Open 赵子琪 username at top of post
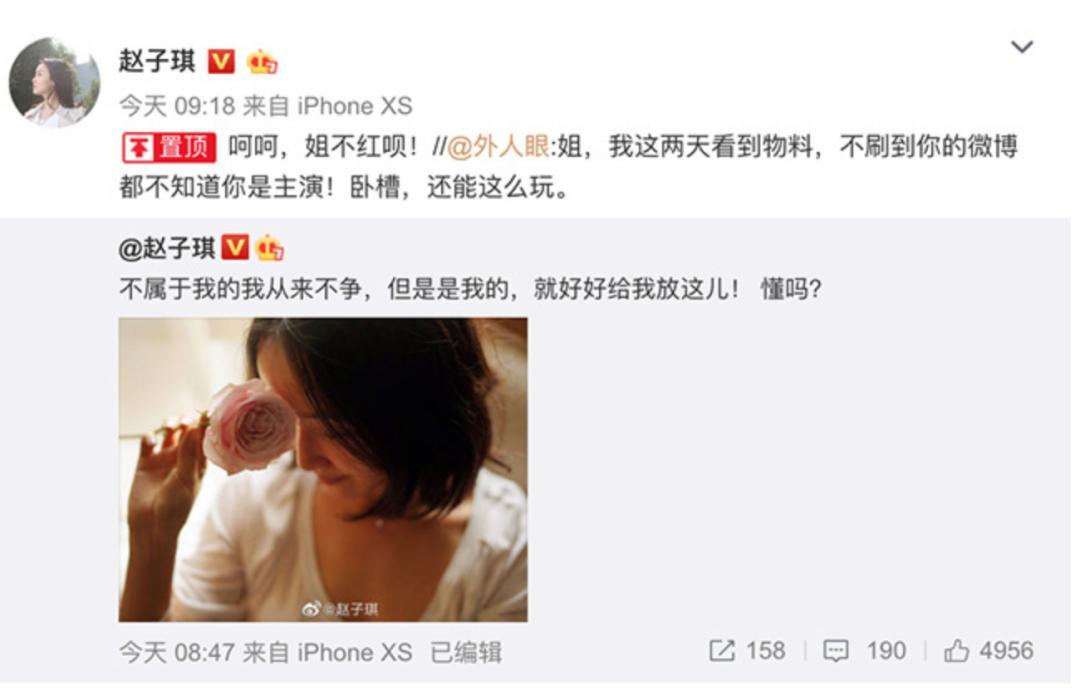 [157, 61]
